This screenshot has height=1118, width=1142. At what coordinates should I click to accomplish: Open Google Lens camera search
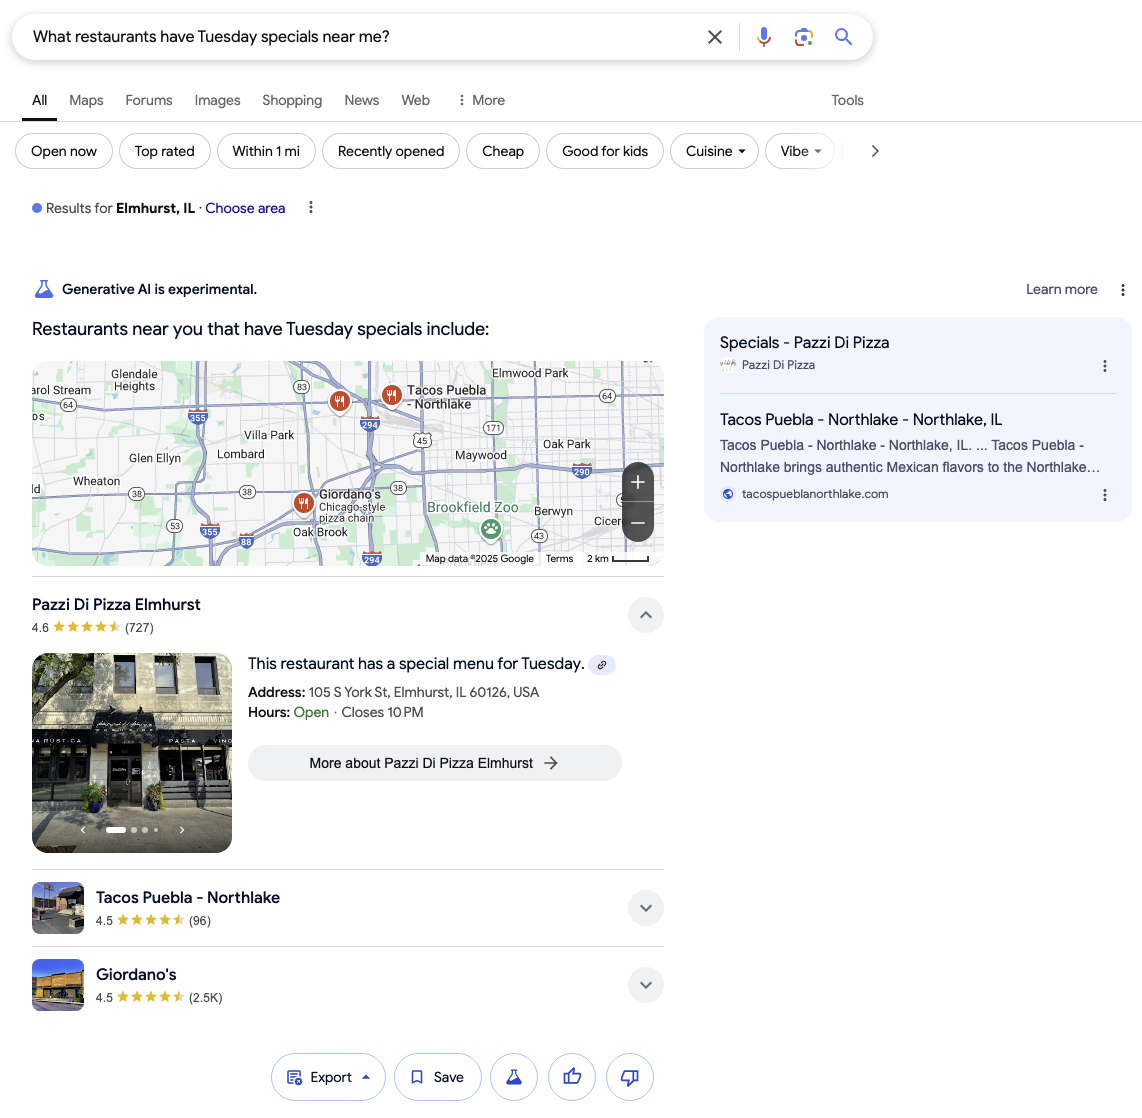click(803, 36)
